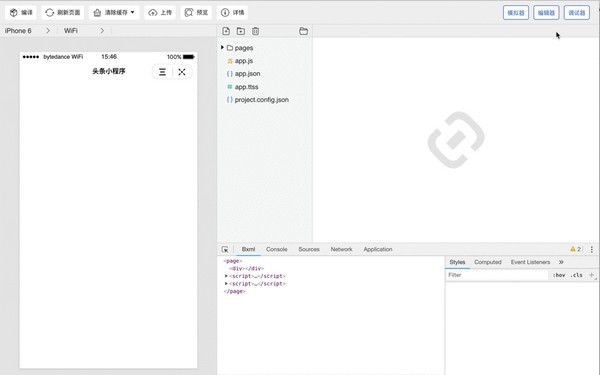Click the refresh page button

(63, 13)
